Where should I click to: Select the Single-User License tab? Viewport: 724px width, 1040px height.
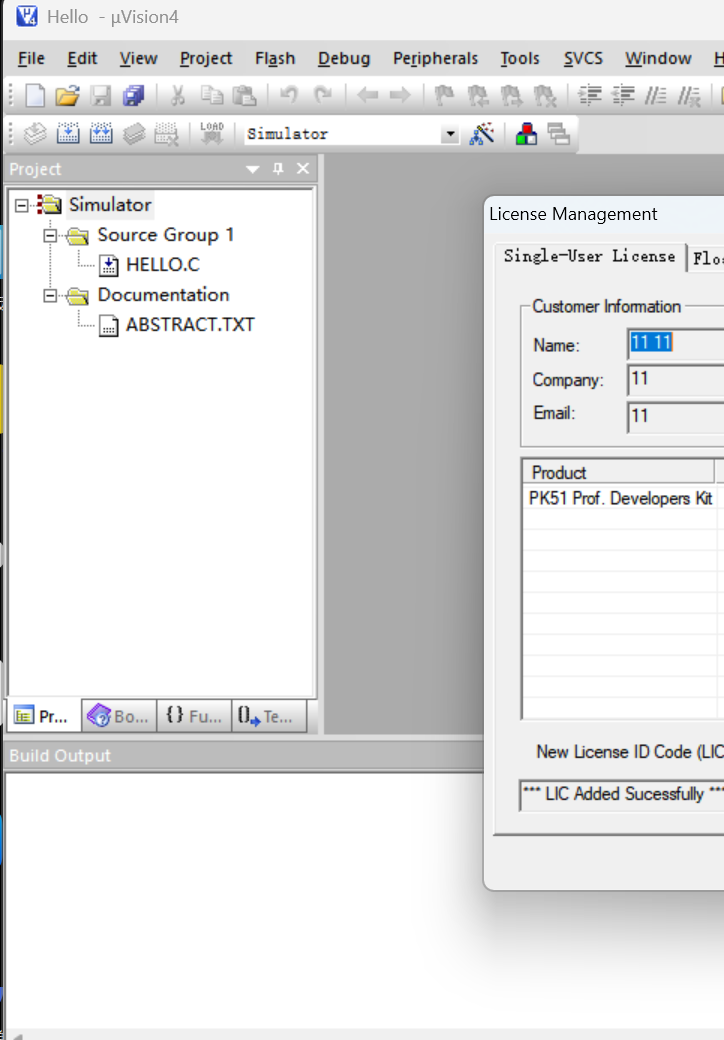click(x=589, y=256)
